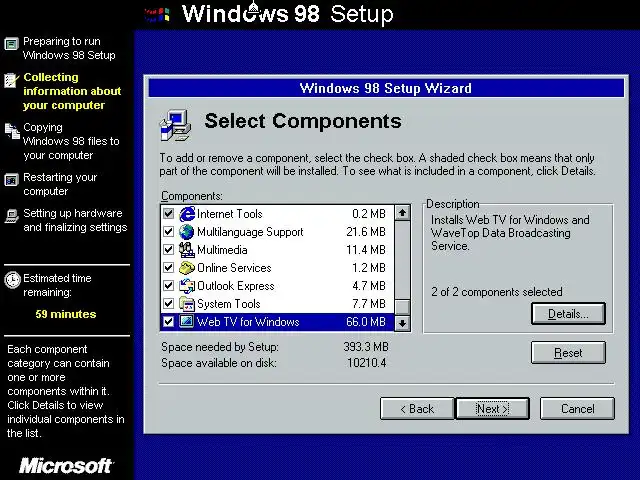Open Details for selected component
The width and height of the screenshot is (640, 480).
tap(568, 314)
